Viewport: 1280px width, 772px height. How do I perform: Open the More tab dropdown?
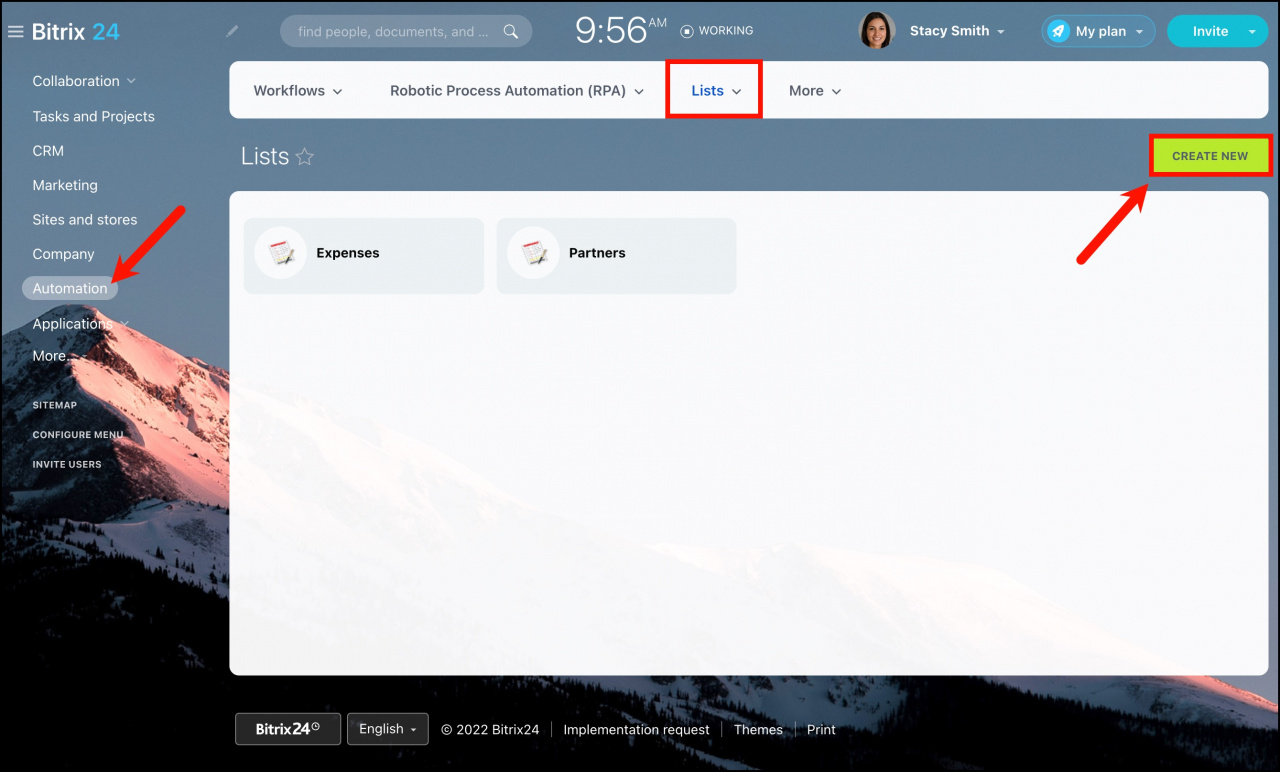[x=815, y=90]
